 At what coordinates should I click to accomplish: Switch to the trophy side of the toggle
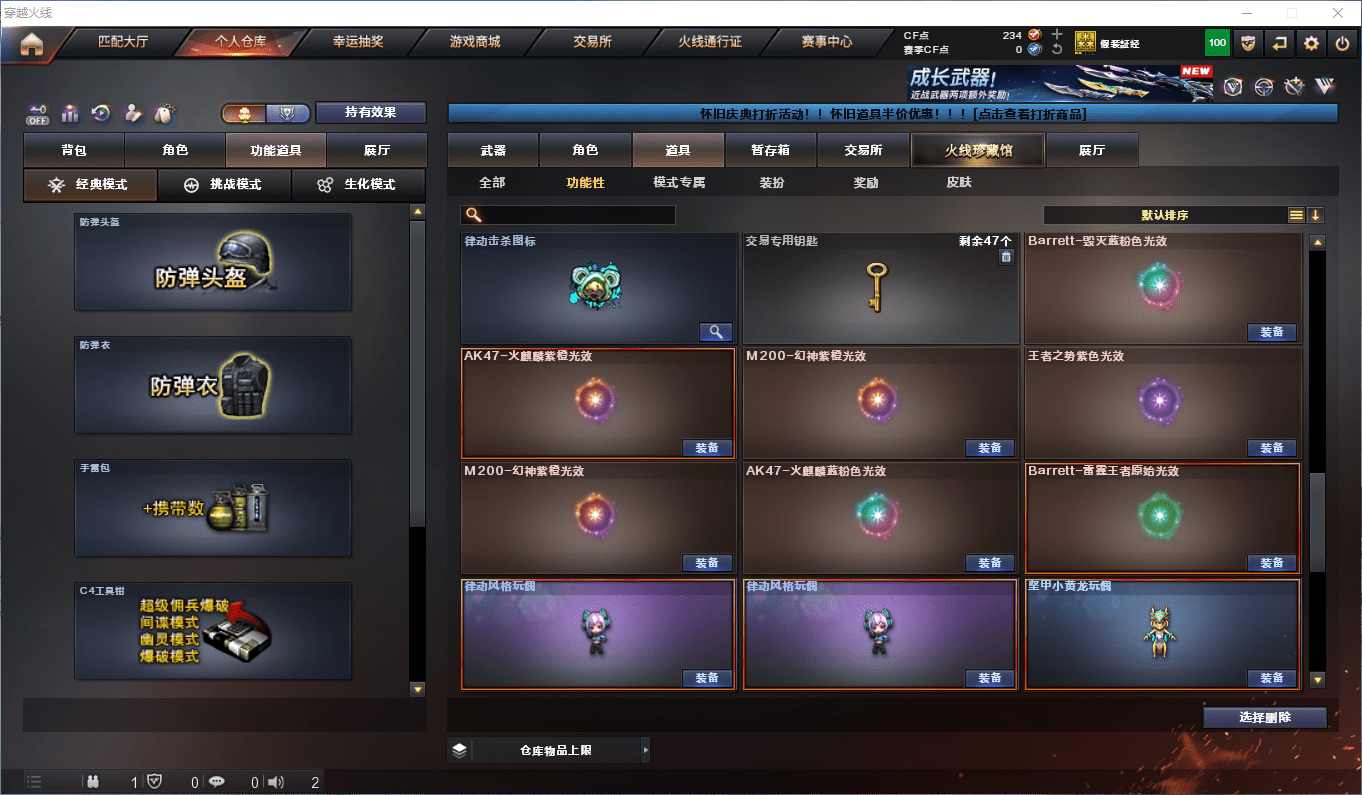[287, 114]
